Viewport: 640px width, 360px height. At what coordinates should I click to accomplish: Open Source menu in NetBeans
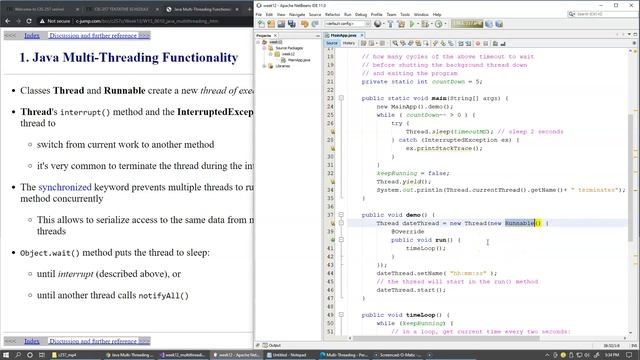pyautogui.click(x=315, y=14)
